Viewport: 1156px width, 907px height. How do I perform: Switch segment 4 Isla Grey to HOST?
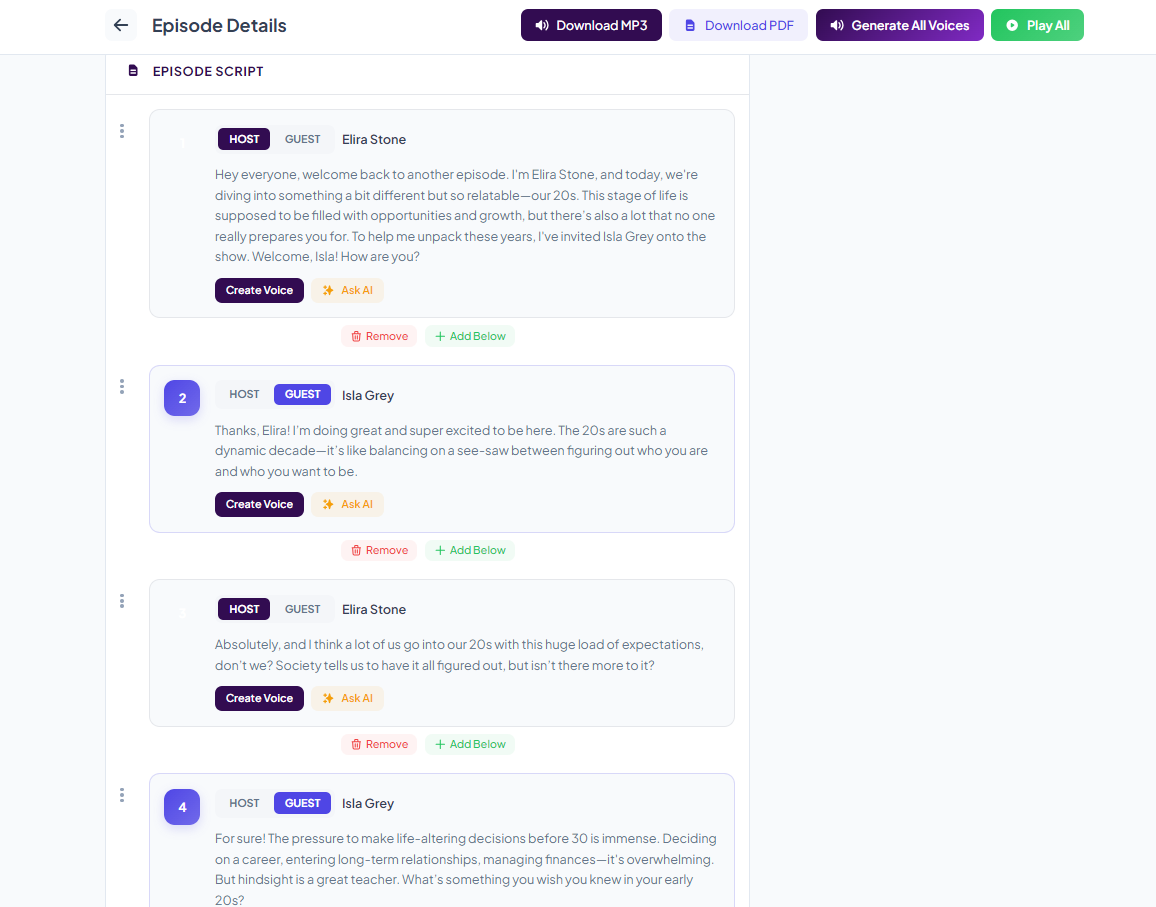[244, 803]
